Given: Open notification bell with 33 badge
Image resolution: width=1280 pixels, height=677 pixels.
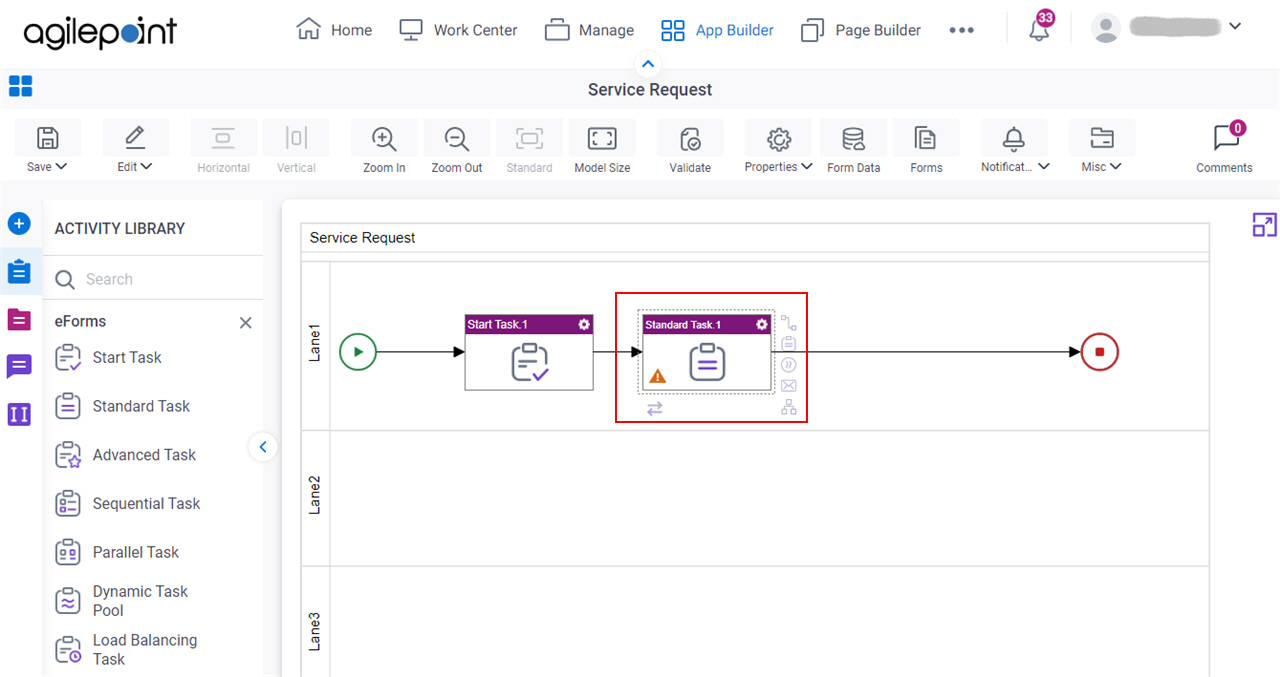Looking at the screenshot, I should click(x=1040, y=28).
